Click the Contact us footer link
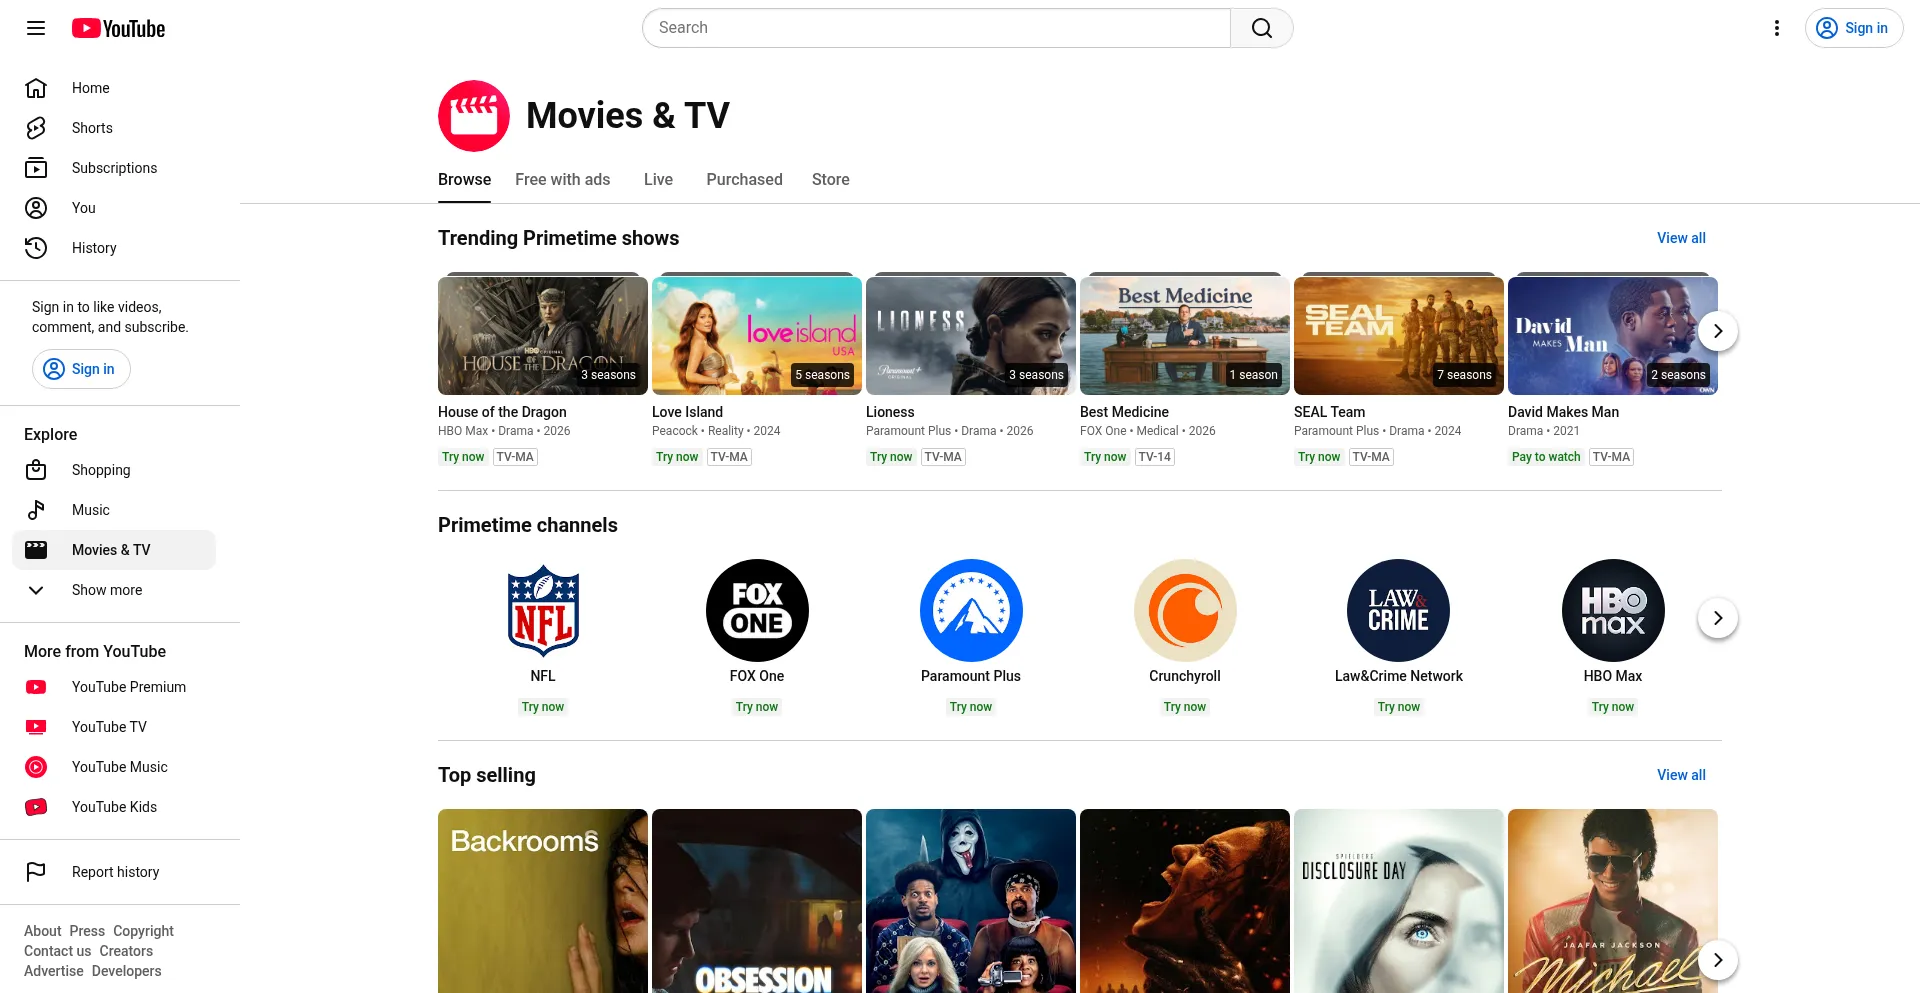1920x993 pixels. 58,951
